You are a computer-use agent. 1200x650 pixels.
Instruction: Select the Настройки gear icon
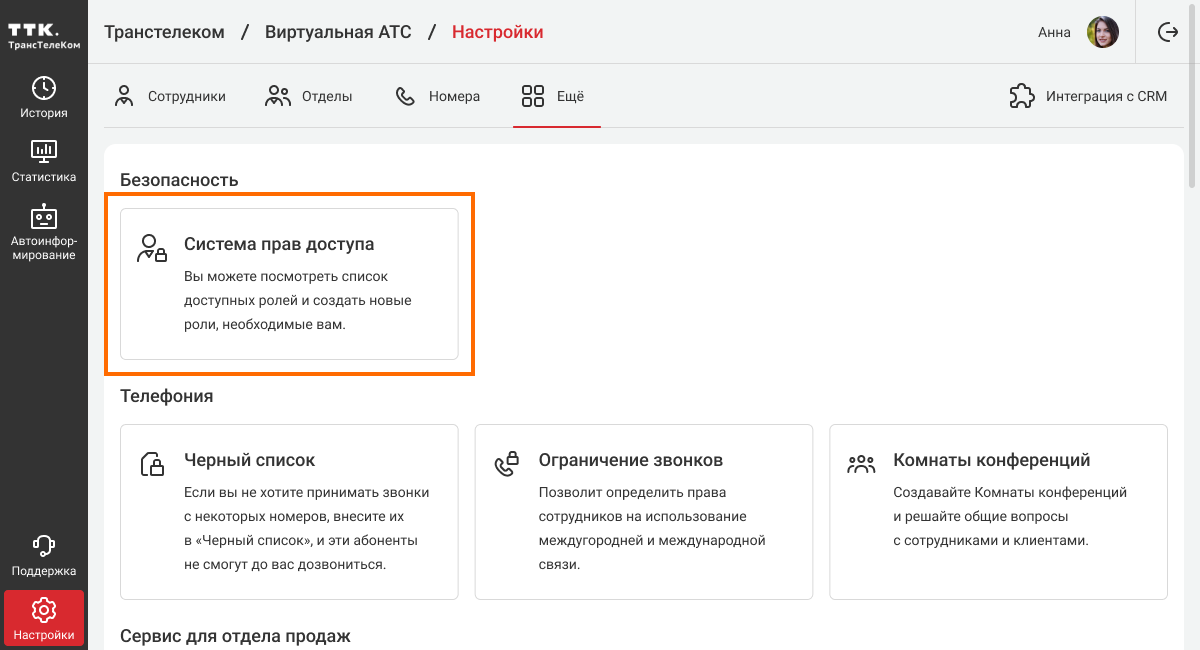point(44,610)
